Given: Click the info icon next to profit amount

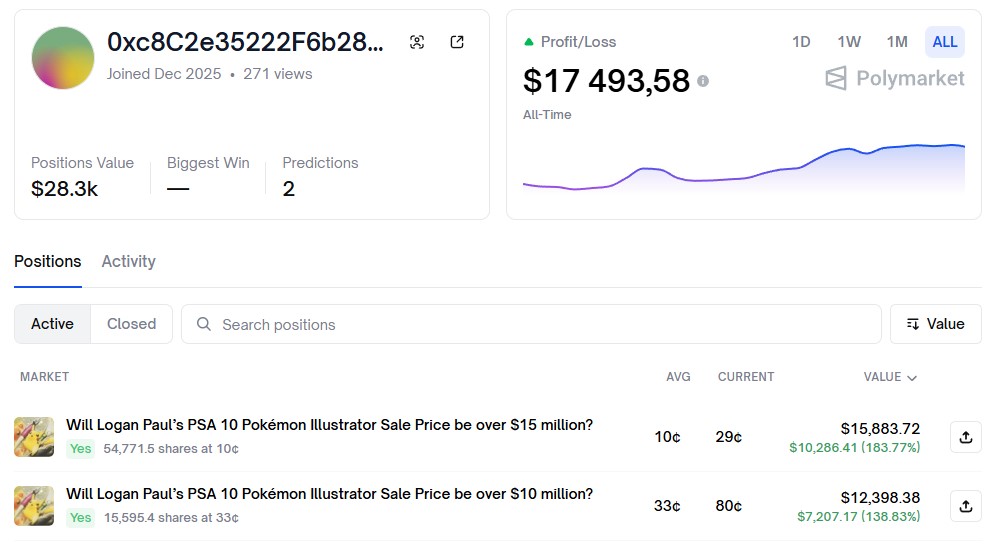Looking at the screenshot, I should 703,81.
